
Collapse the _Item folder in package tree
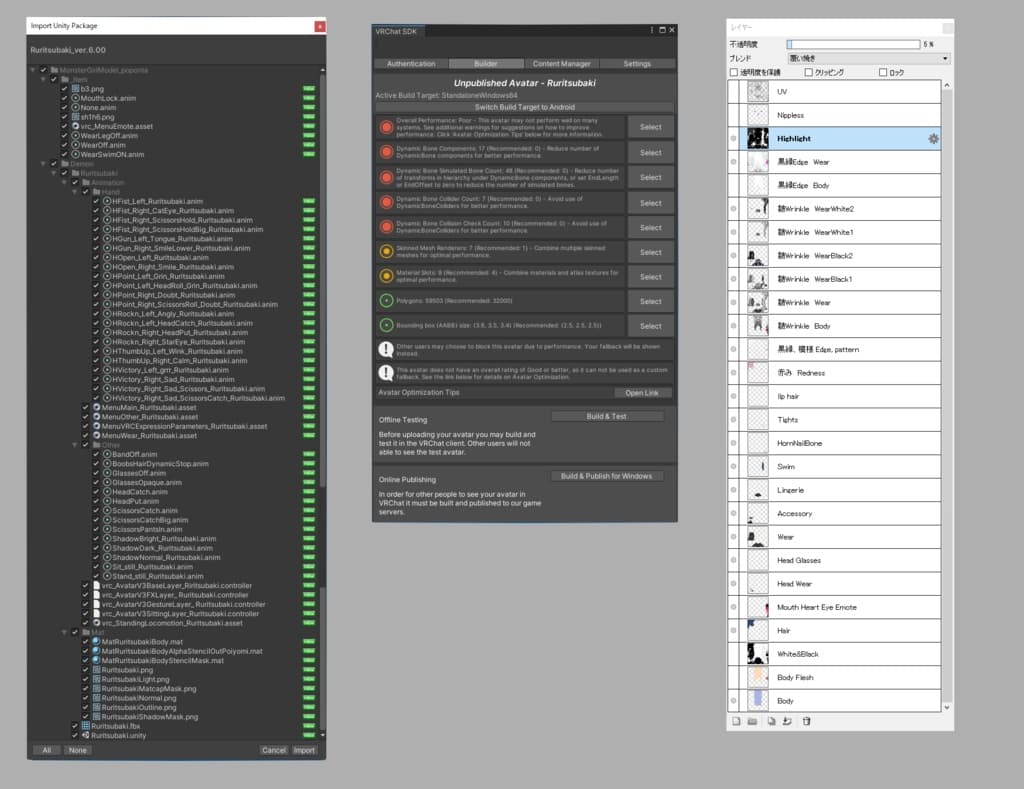pos(44,79)
